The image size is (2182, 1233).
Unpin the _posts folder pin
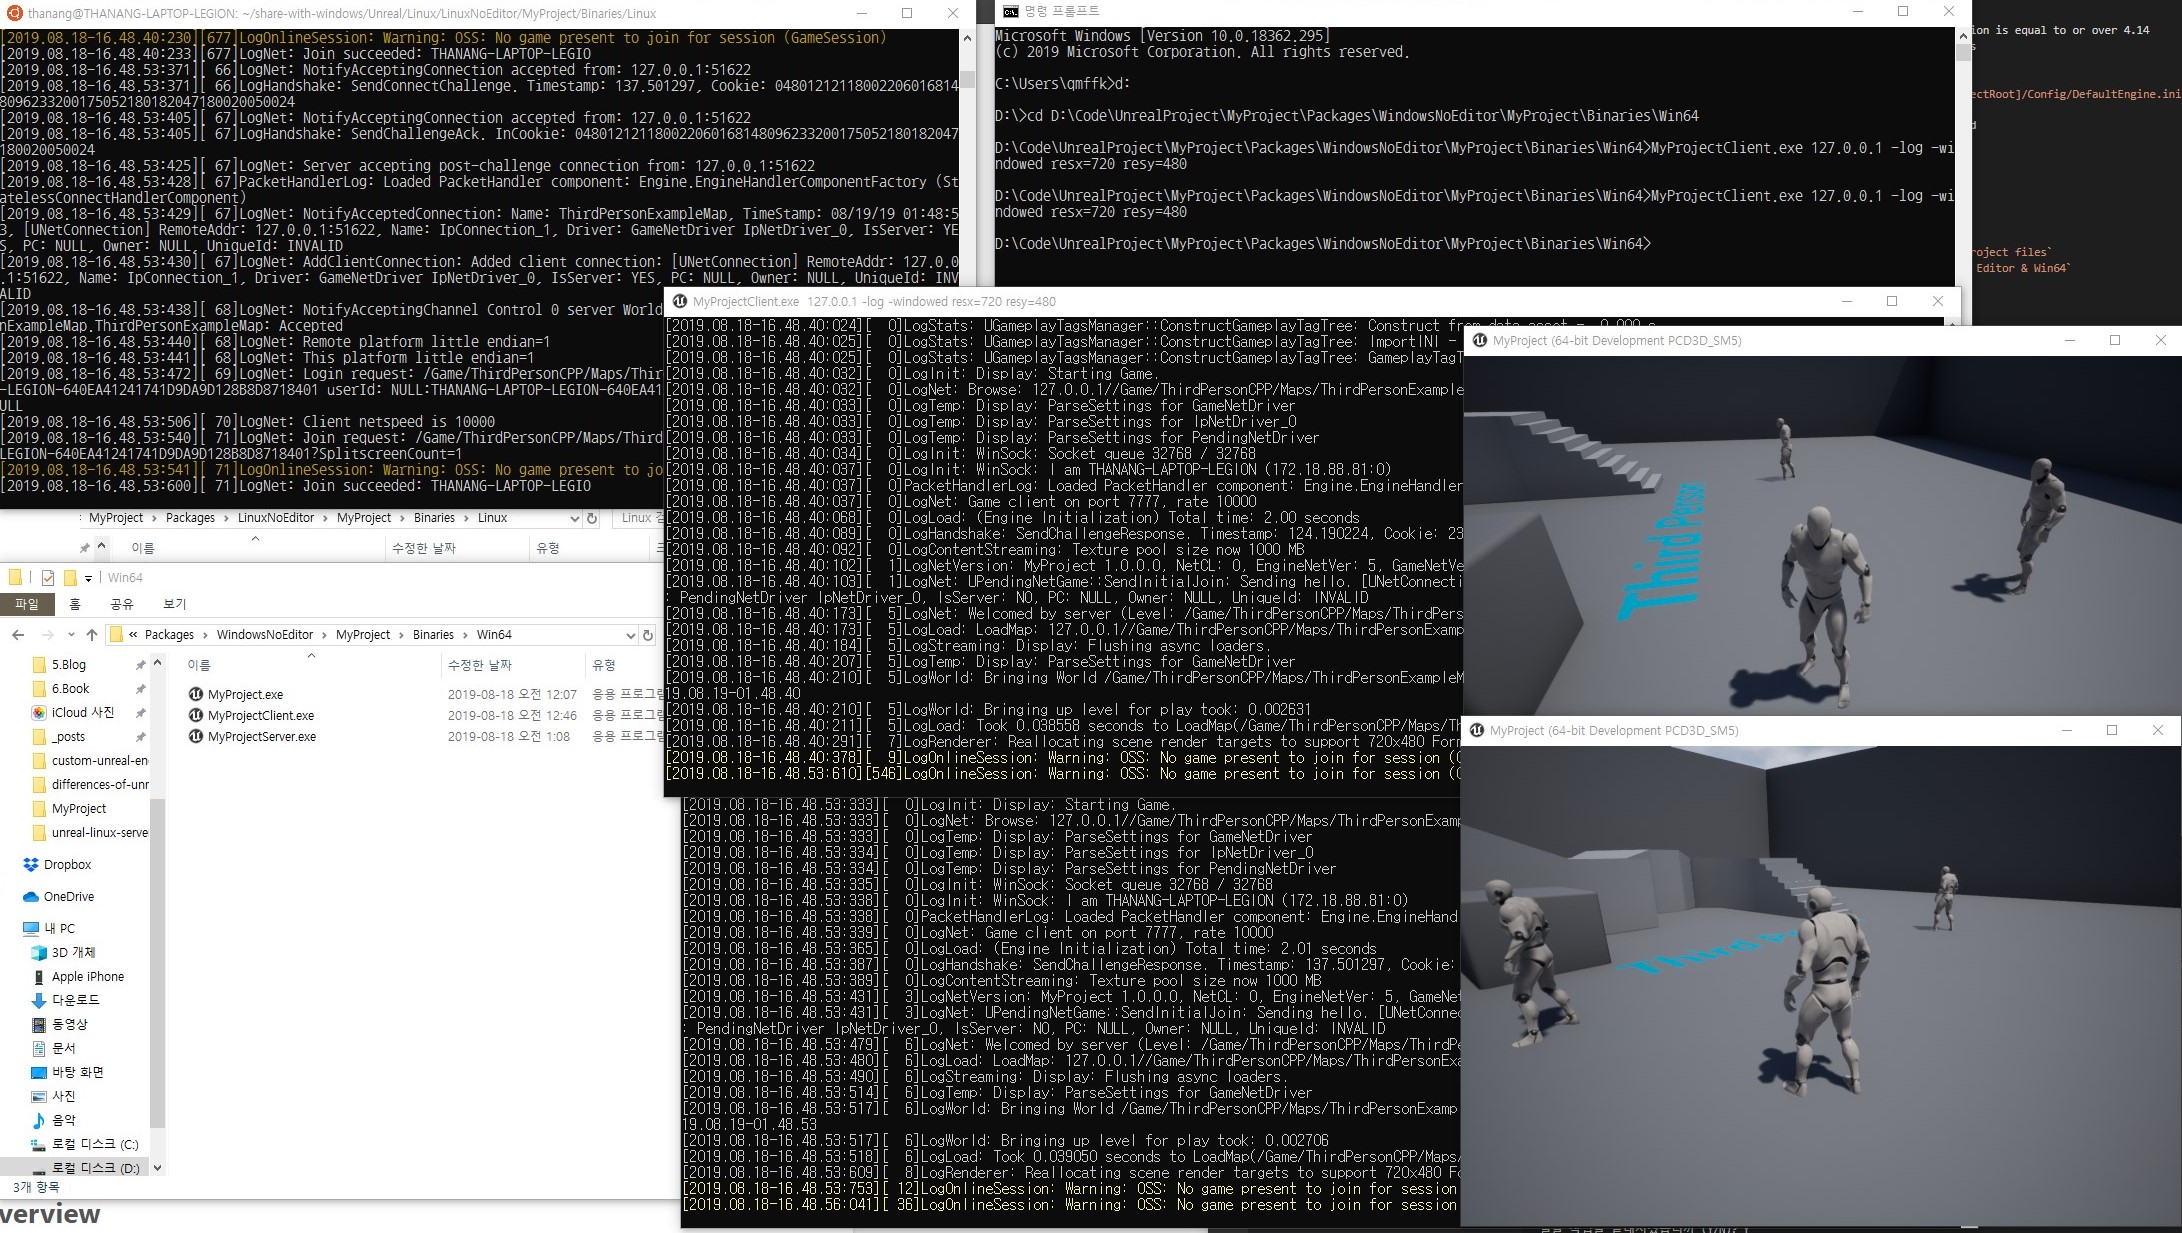pyautogui.click(x=139, y=737)
